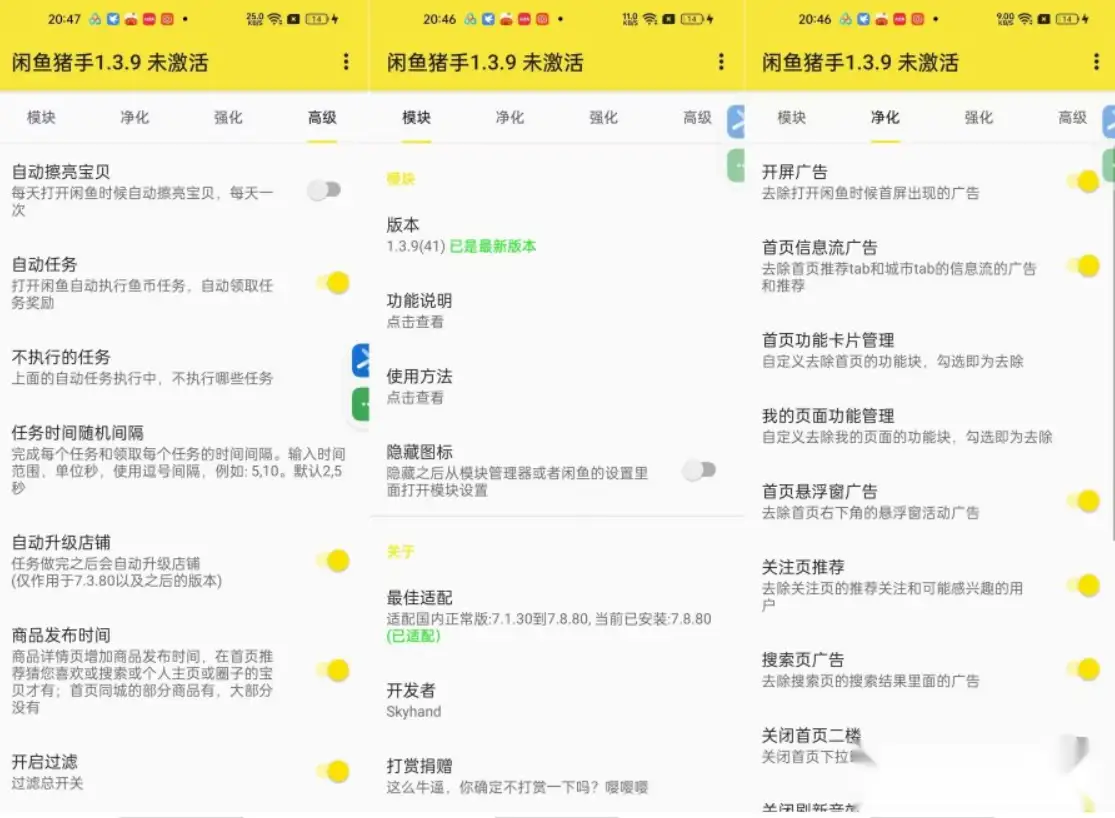
Task: Select the 模块 tab on the 高级 screen
Action: click(x=41, y=118)
